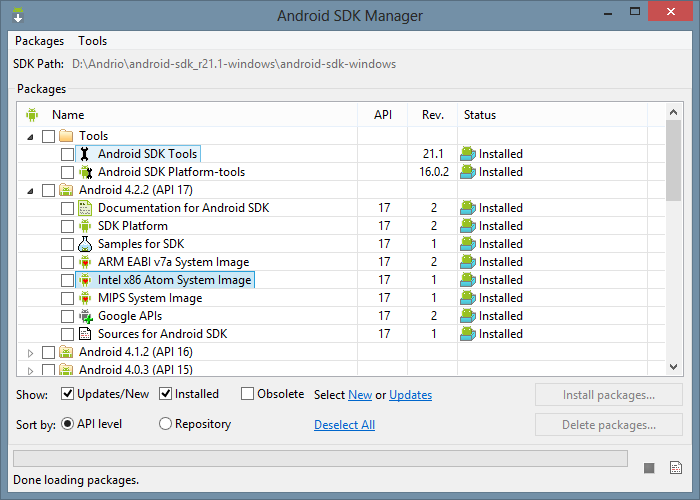The width and height of the screenshot is (700, 500).
Task: Tick the Android 4.2.2 (API 17) checkbox
Action: tap(48, 190)
